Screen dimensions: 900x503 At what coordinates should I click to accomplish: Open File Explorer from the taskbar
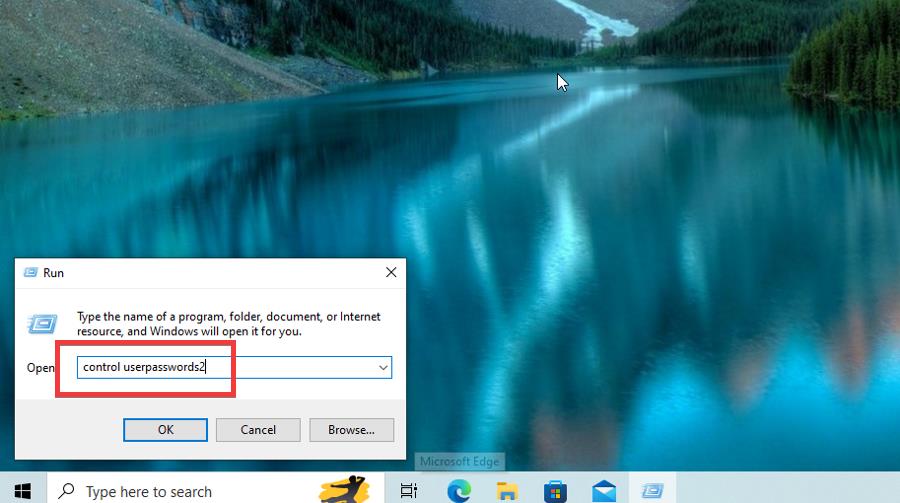[x=507, y=490]
